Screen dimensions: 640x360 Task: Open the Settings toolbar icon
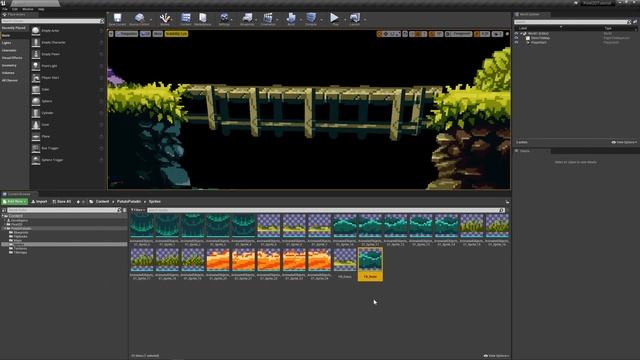tap(224, 19)
